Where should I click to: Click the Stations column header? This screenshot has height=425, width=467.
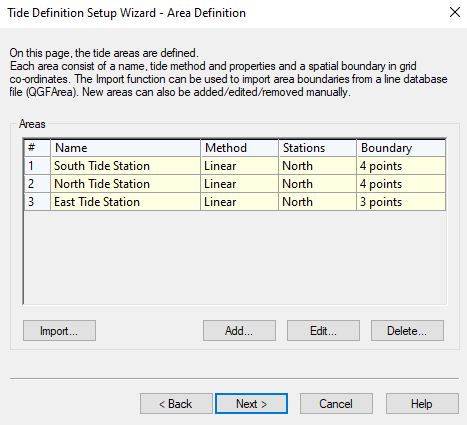pos(317,148)
